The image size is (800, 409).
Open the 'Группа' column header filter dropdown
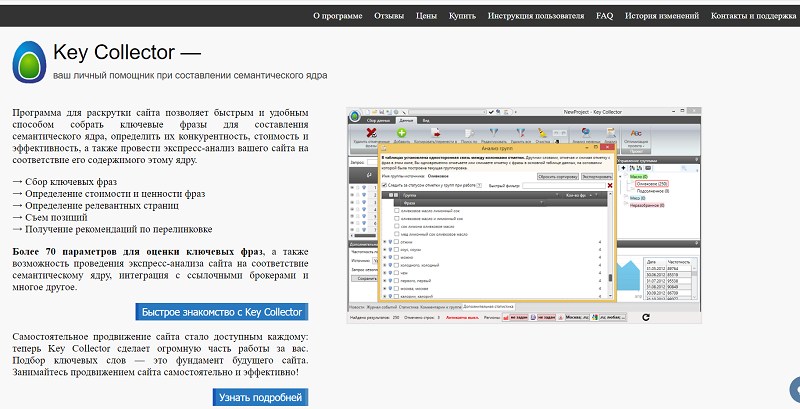[x=557, y=195]
